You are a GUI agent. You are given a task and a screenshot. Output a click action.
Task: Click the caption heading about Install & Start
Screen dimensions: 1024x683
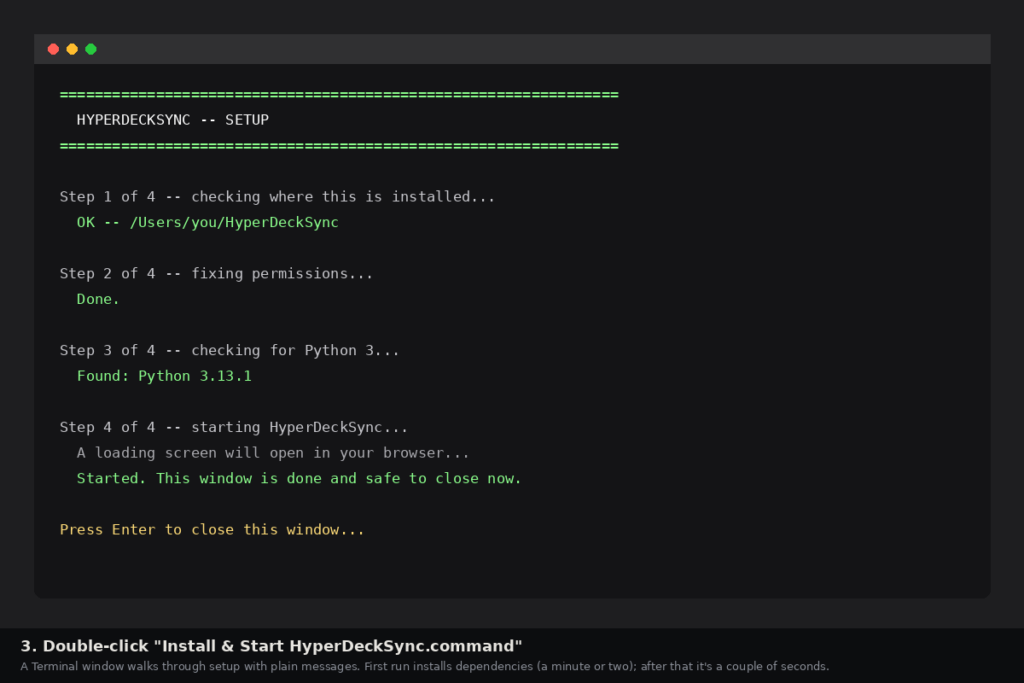click(272, 646)
